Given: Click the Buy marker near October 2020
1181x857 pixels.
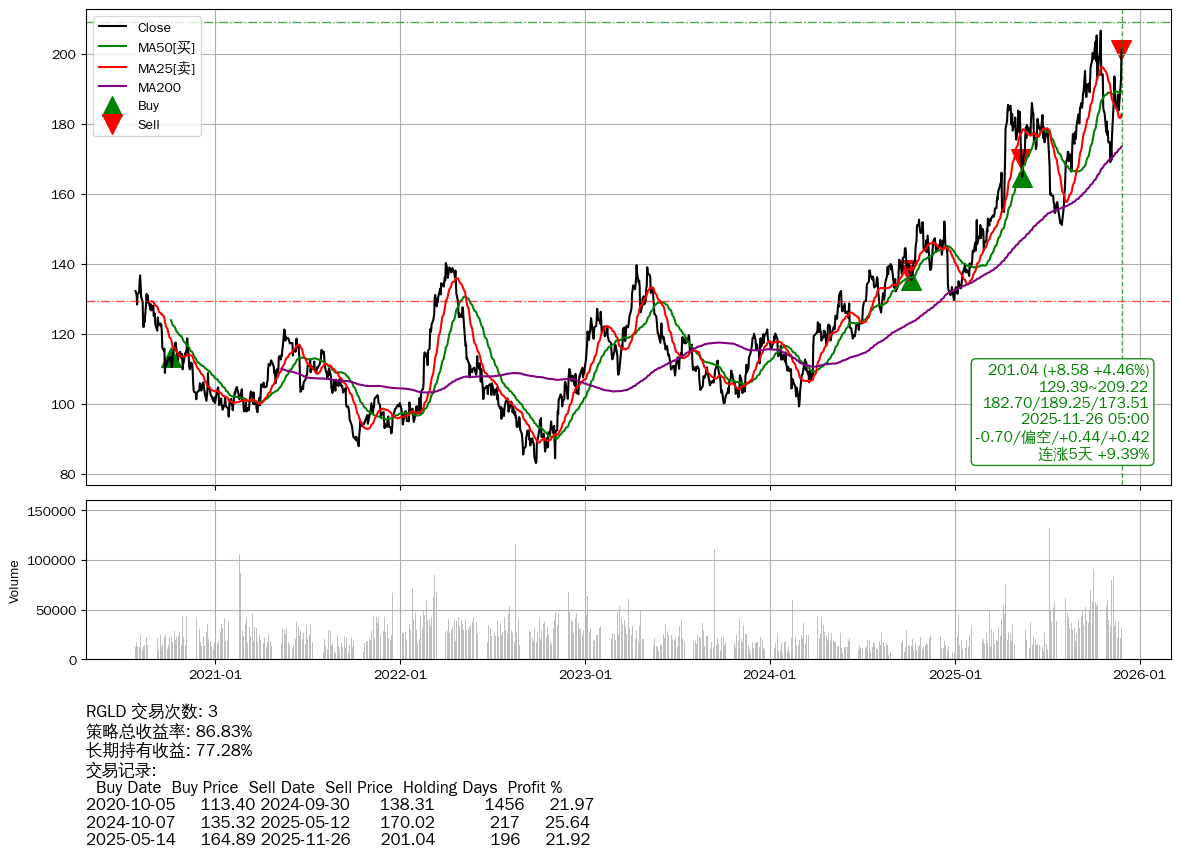Looking at the screenshot, I should [x=172, y=357].
